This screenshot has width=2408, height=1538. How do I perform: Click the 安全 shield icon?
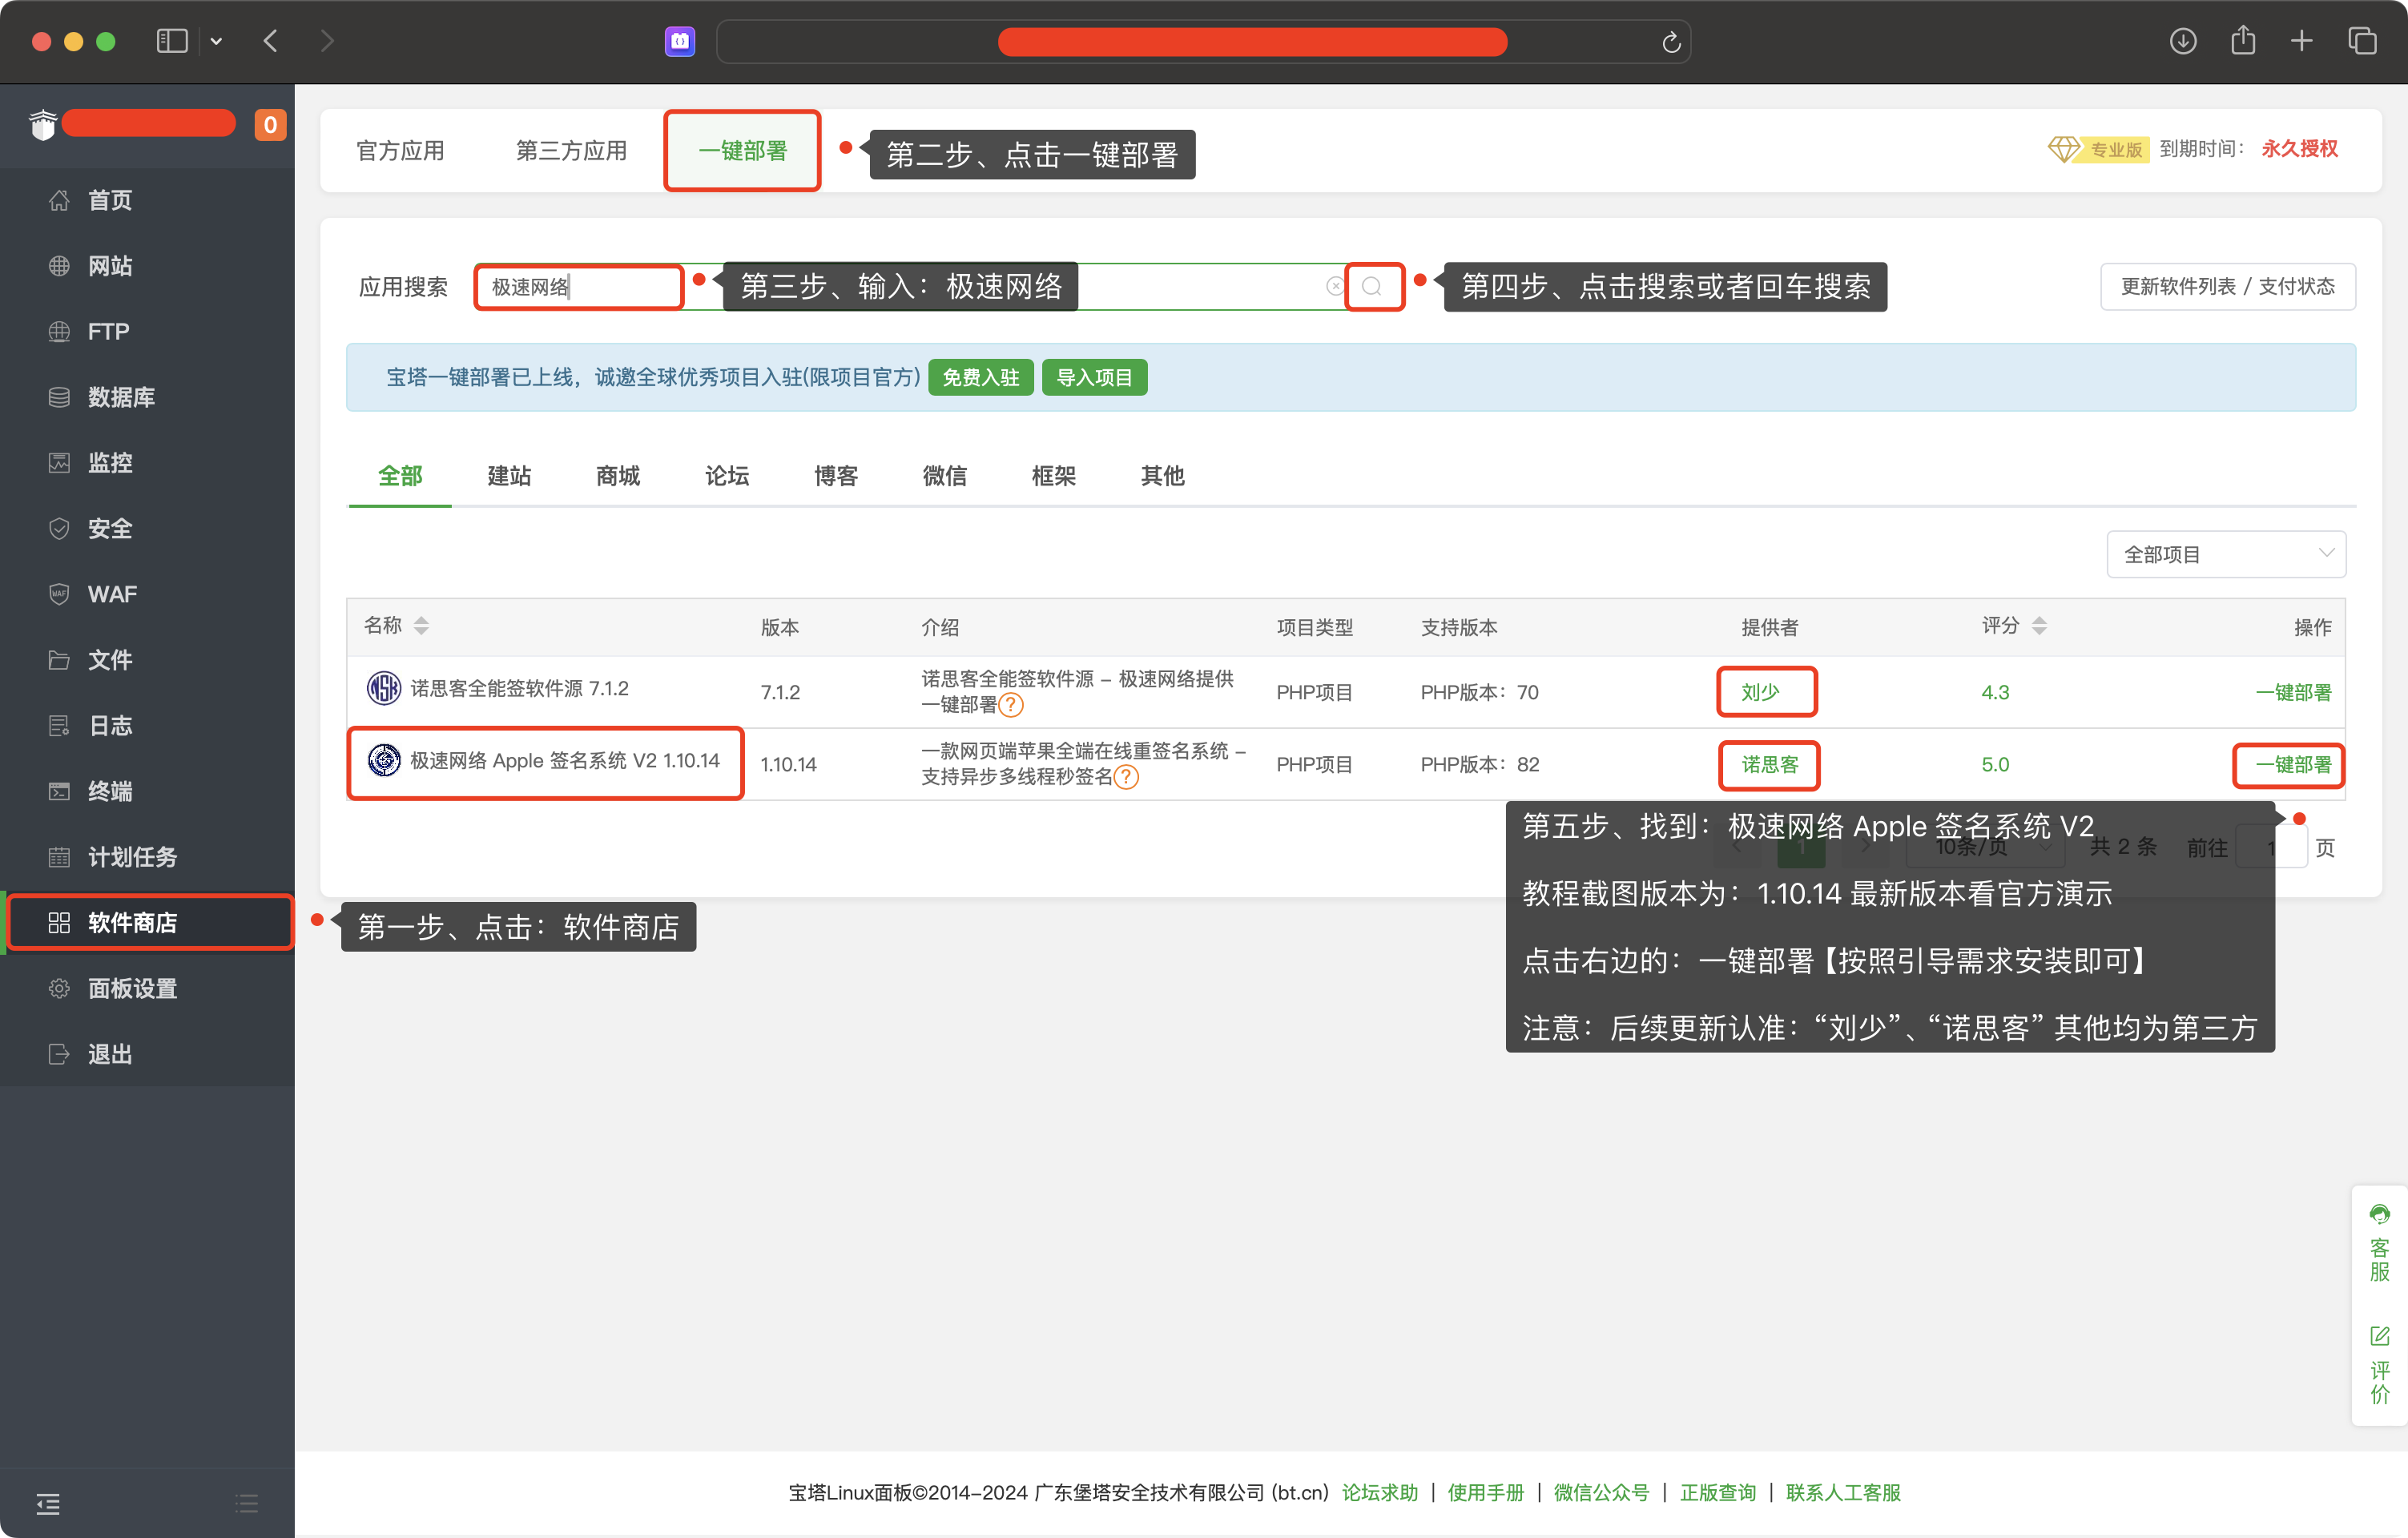click(59, 528)
